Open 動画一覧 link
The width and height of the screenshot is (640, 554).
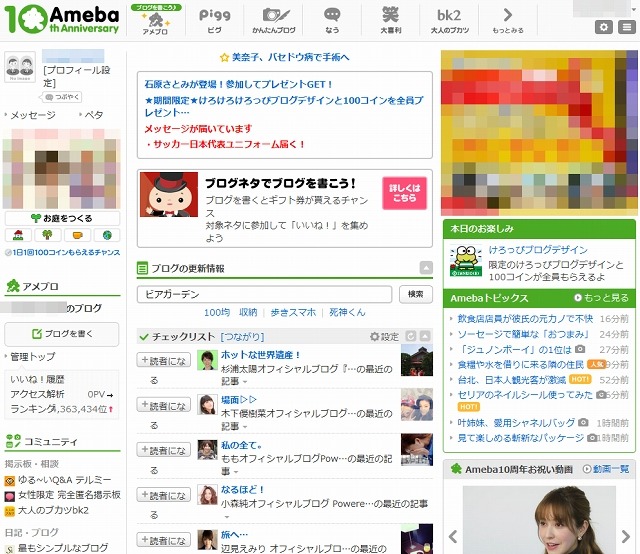(606, 469)
